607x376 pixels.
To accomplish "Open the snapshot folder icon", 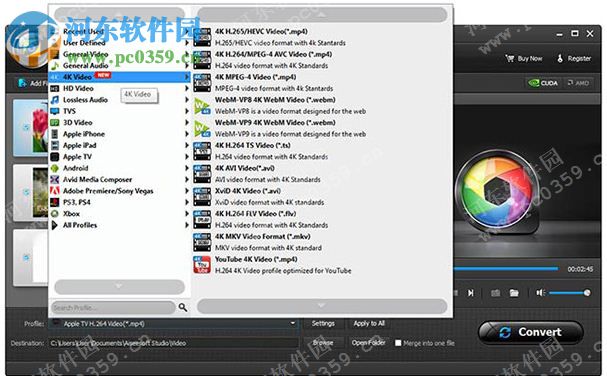I will [x=514, y=293].
